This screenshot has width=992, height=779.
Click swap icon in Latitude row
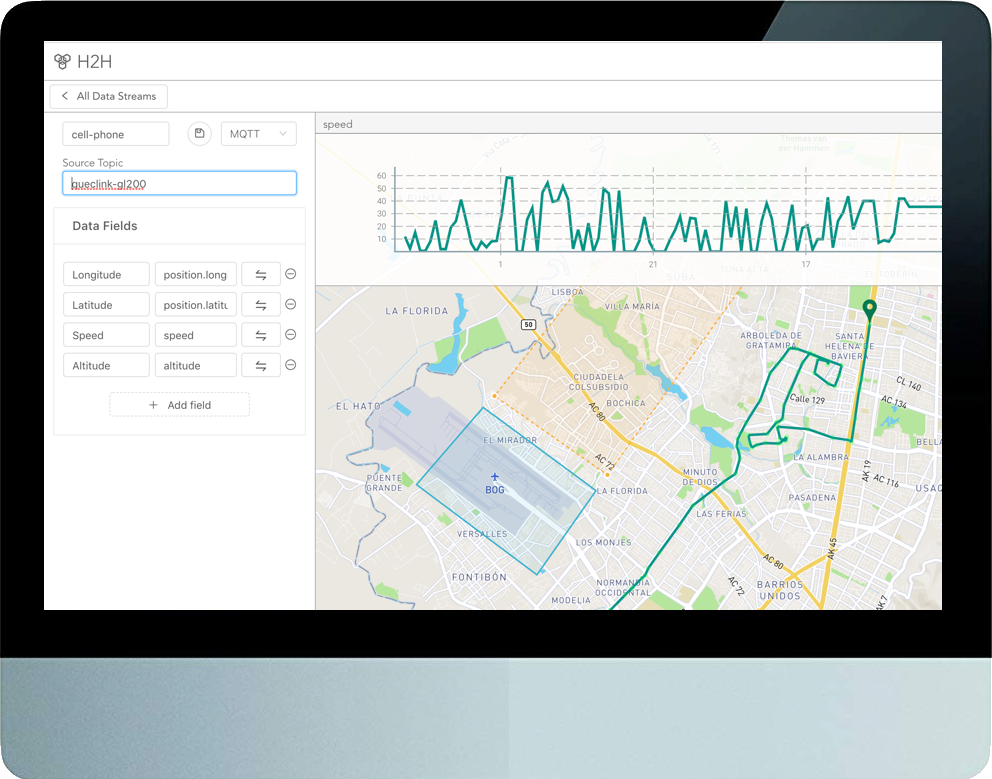click(x=261, y=305)
